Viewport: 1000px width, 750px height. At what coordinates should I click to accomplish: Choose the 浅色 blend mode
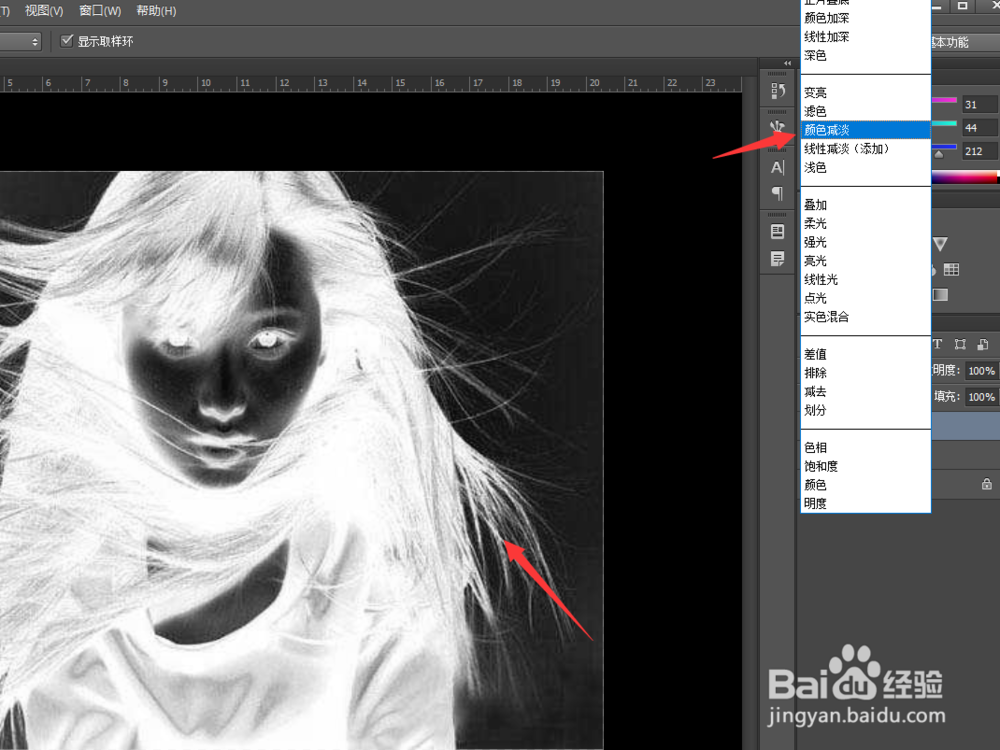[x=865, y=167]
